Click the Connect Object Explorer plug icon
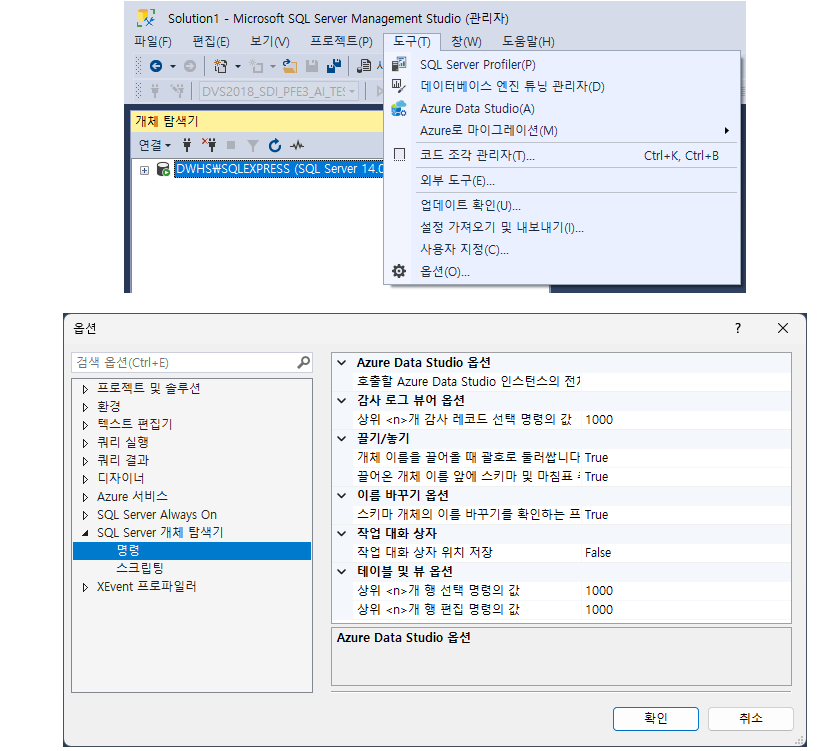The image size is (825, 751). (x=187, y=145)
